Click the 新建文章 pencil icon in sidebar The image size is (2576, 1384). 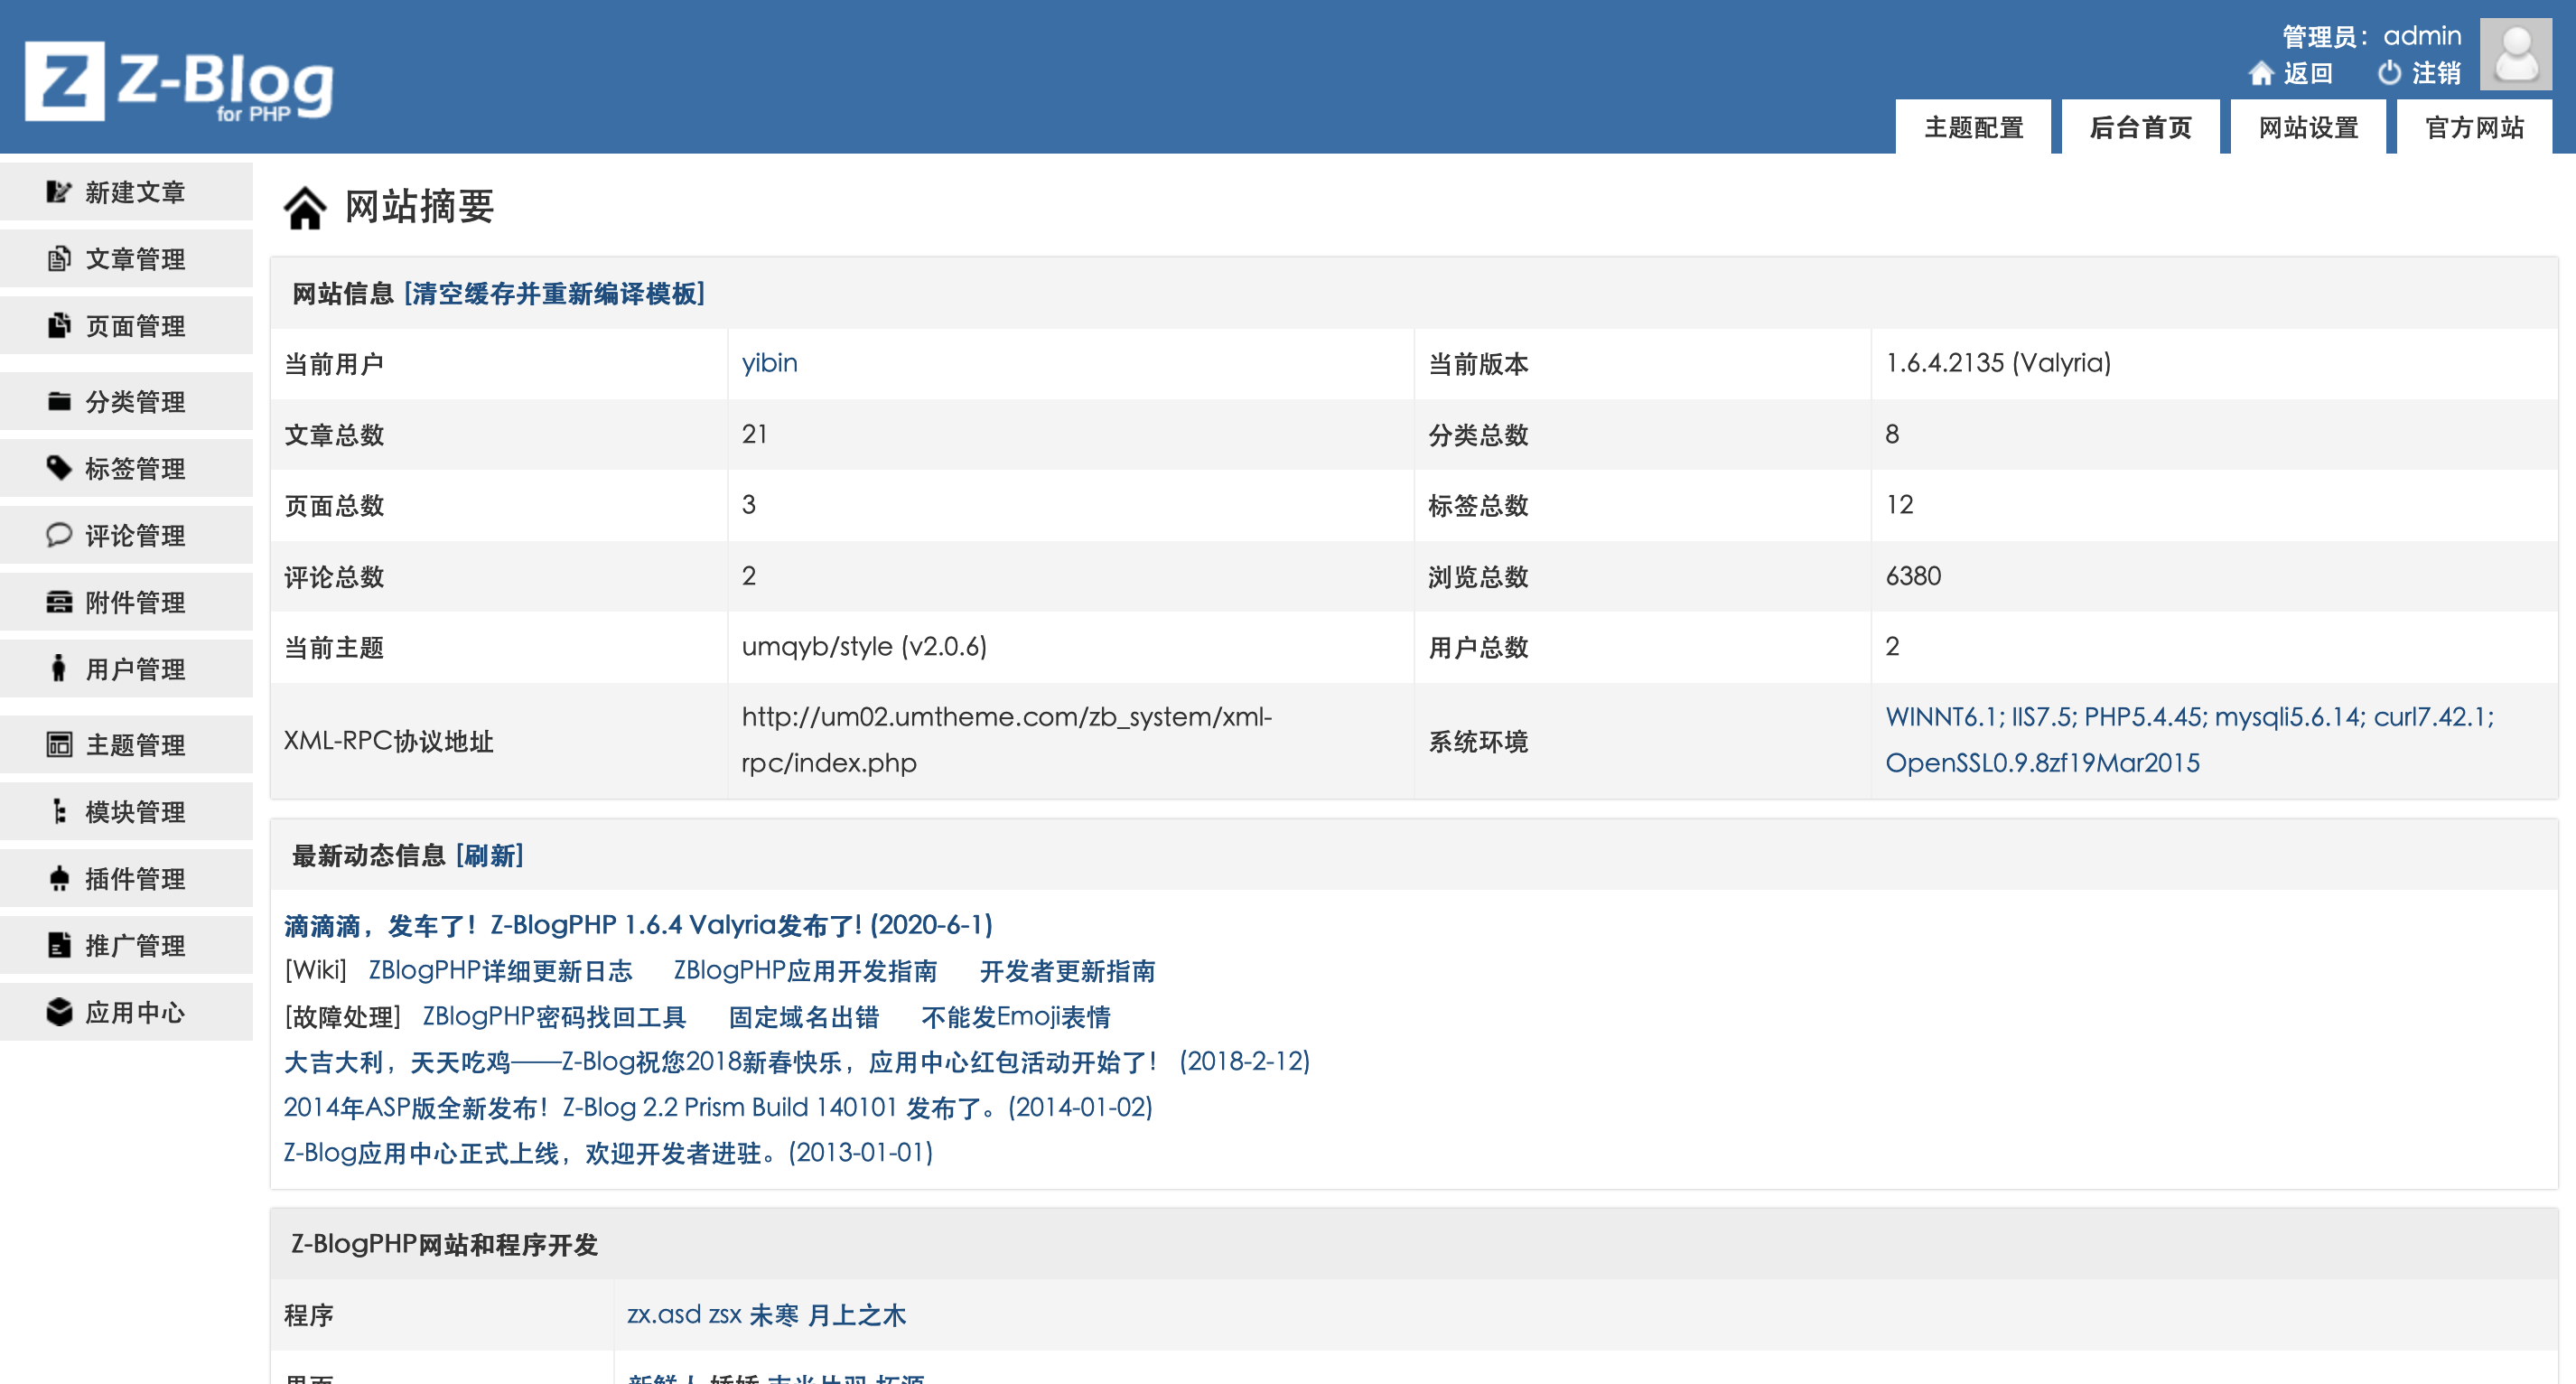point(59,192)
